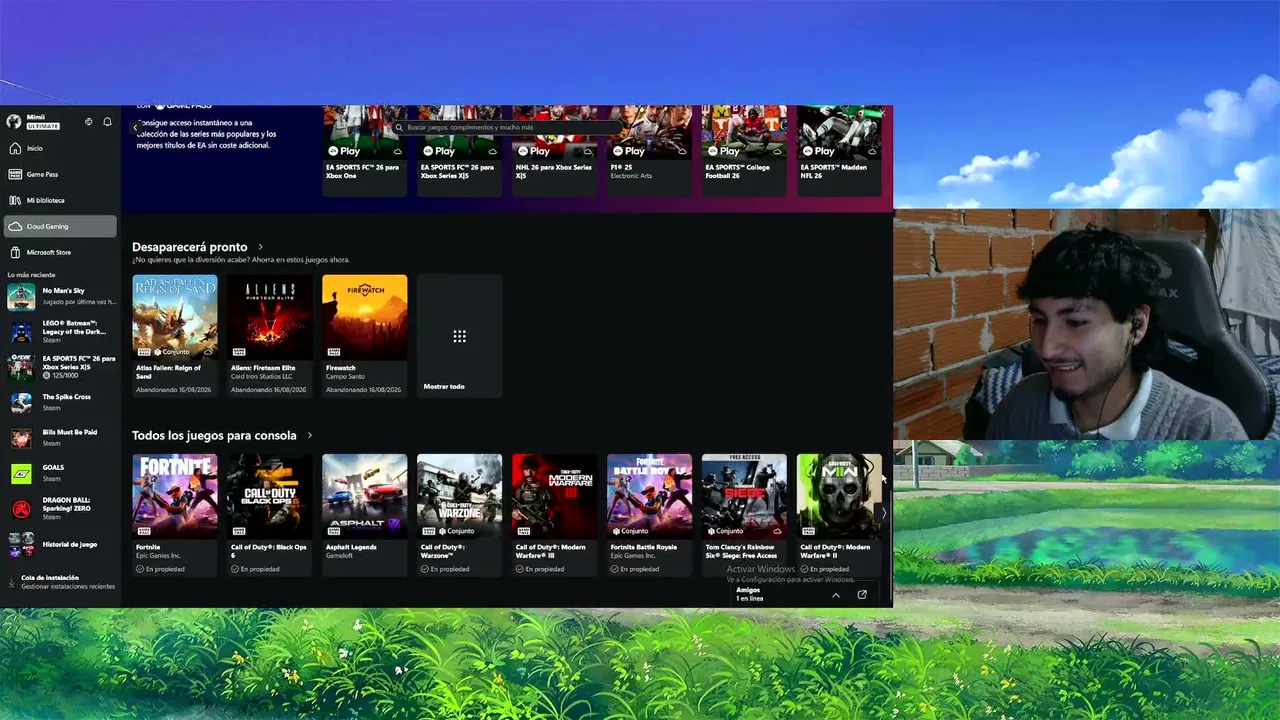
Task: Open the Firewatch game card
Action: coord(365,335)
